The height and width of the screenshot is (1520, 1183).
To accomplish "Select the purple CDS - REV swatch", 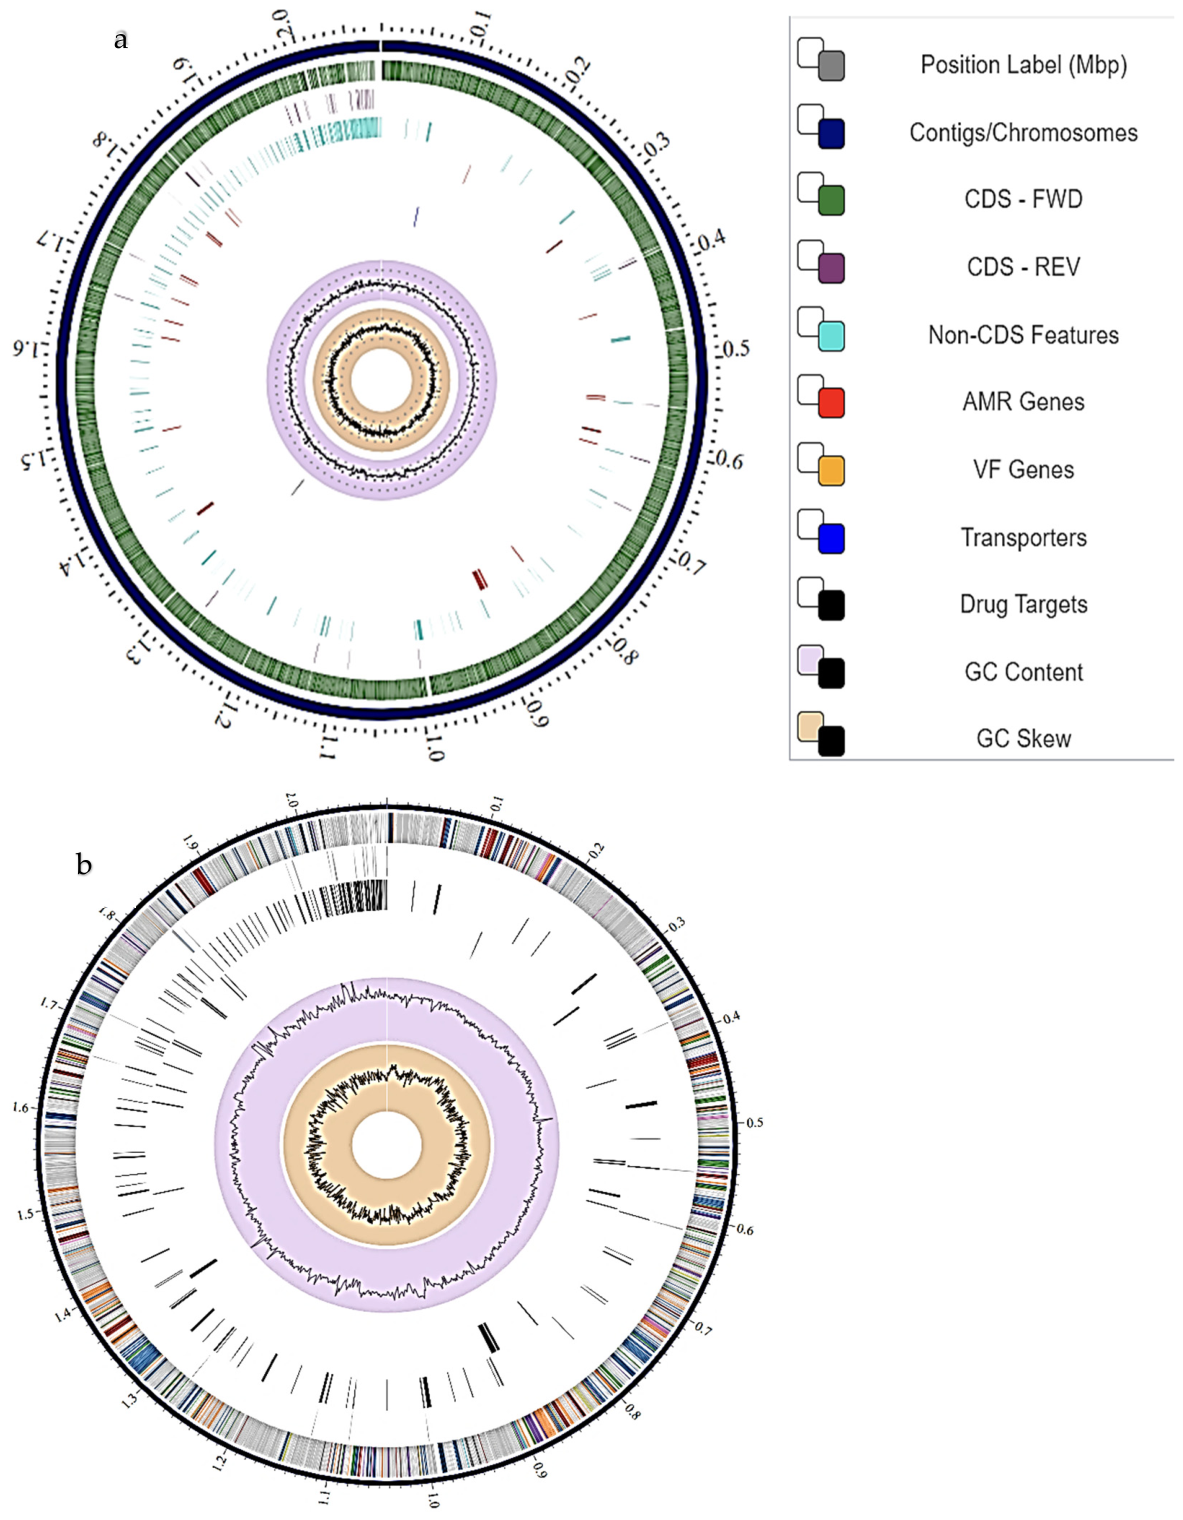I will (x=831, y=268).
